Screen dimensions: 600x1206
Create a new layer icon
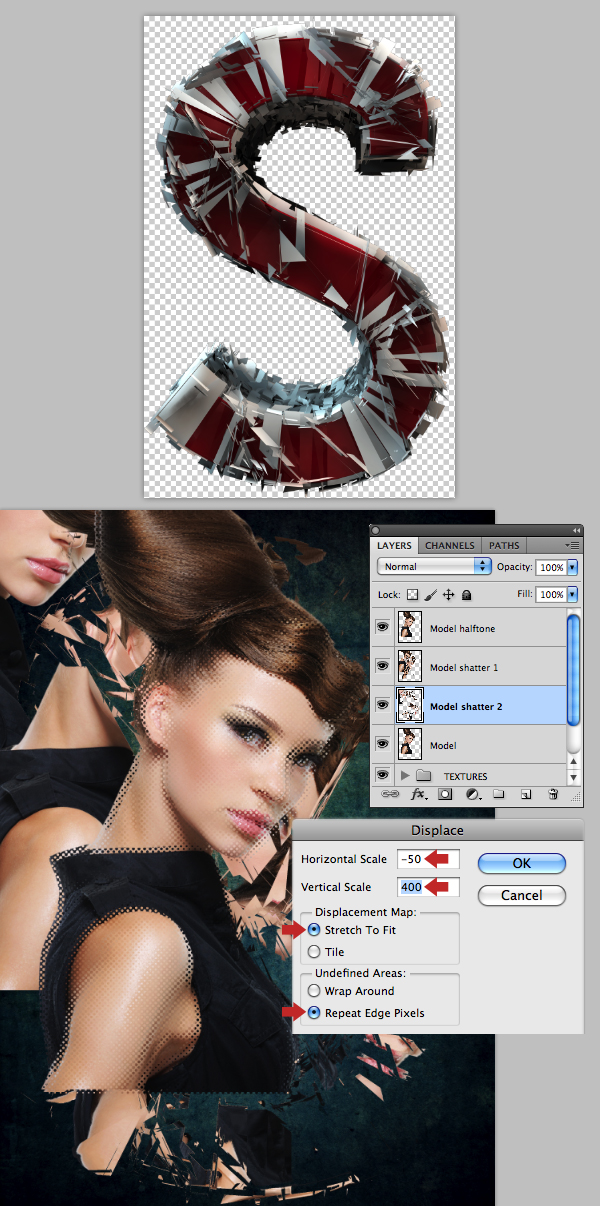[x=526, y=795]
